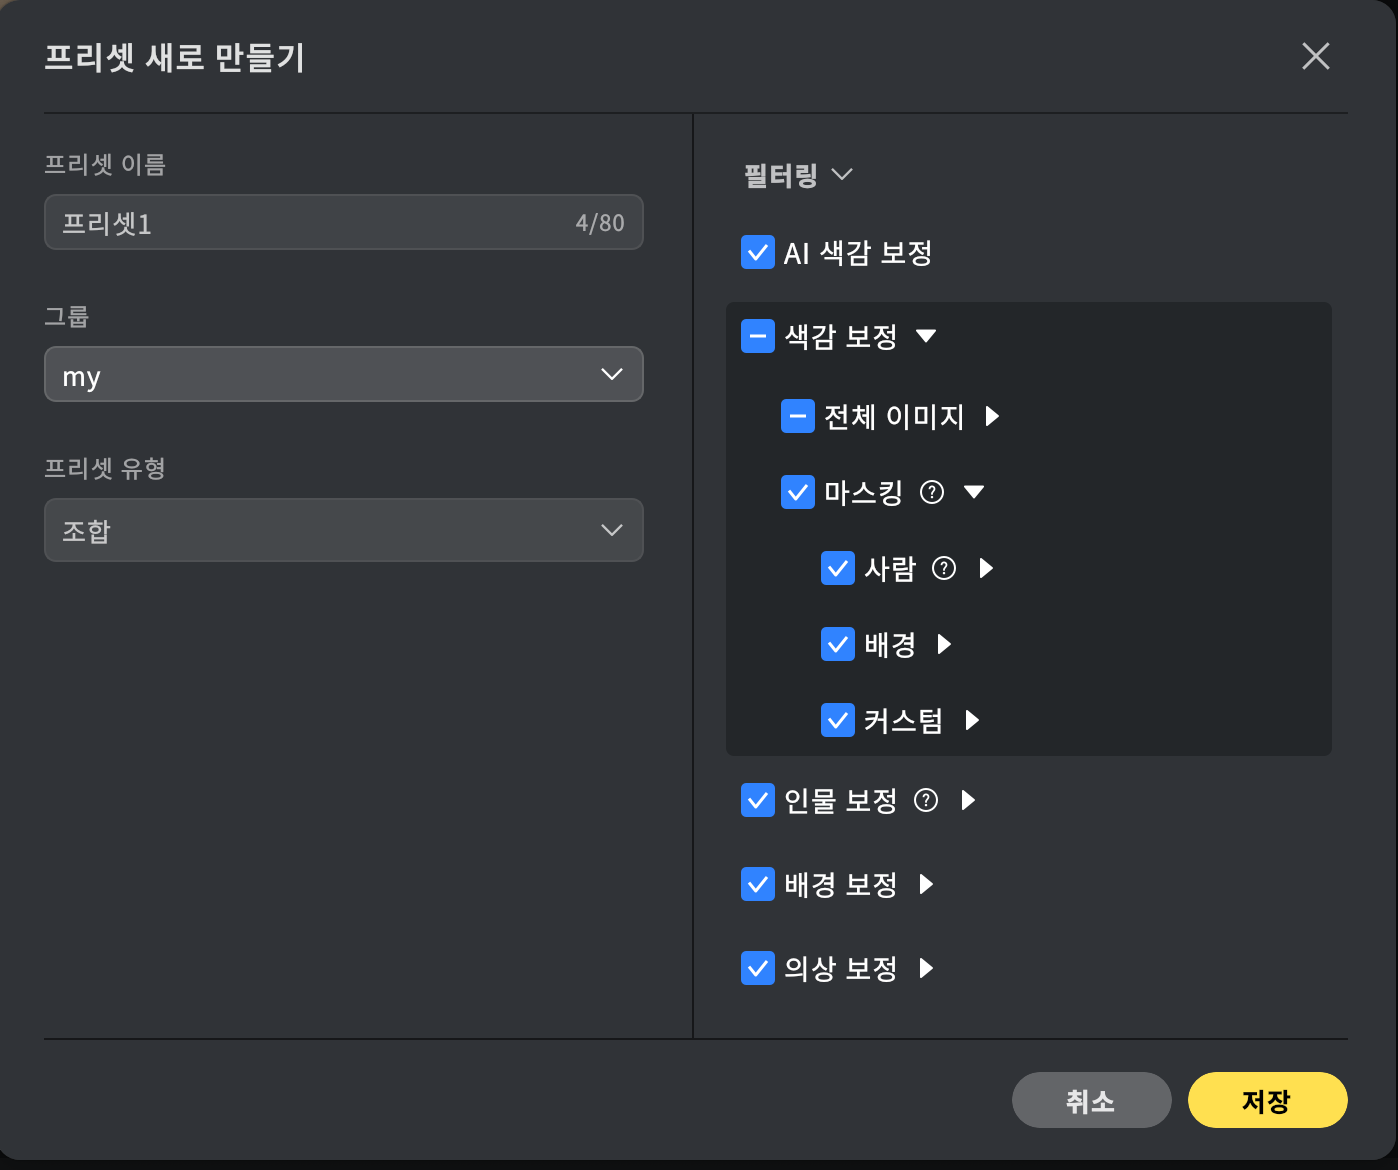Screen dimensions: 1398x1170
Task: Expand the 전체 이미지 arrow
Action: 992,416
